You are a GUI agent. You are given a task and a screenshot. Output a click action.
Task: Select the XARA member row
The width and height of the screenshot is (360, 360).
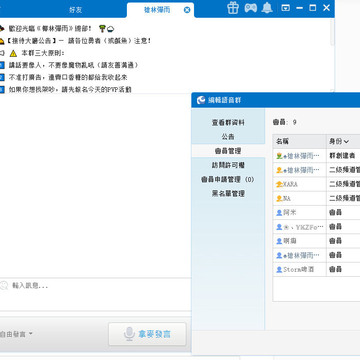(x=316, y=184)
